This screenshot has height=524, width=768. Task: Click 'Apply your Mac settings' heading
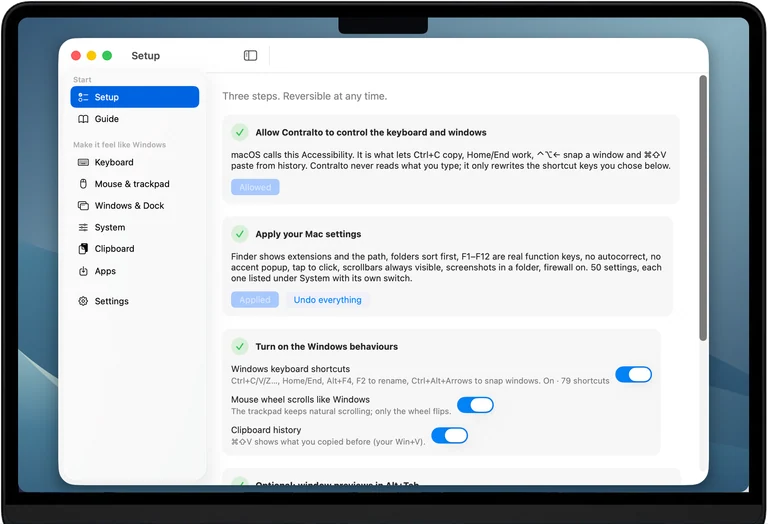[308, 234]
